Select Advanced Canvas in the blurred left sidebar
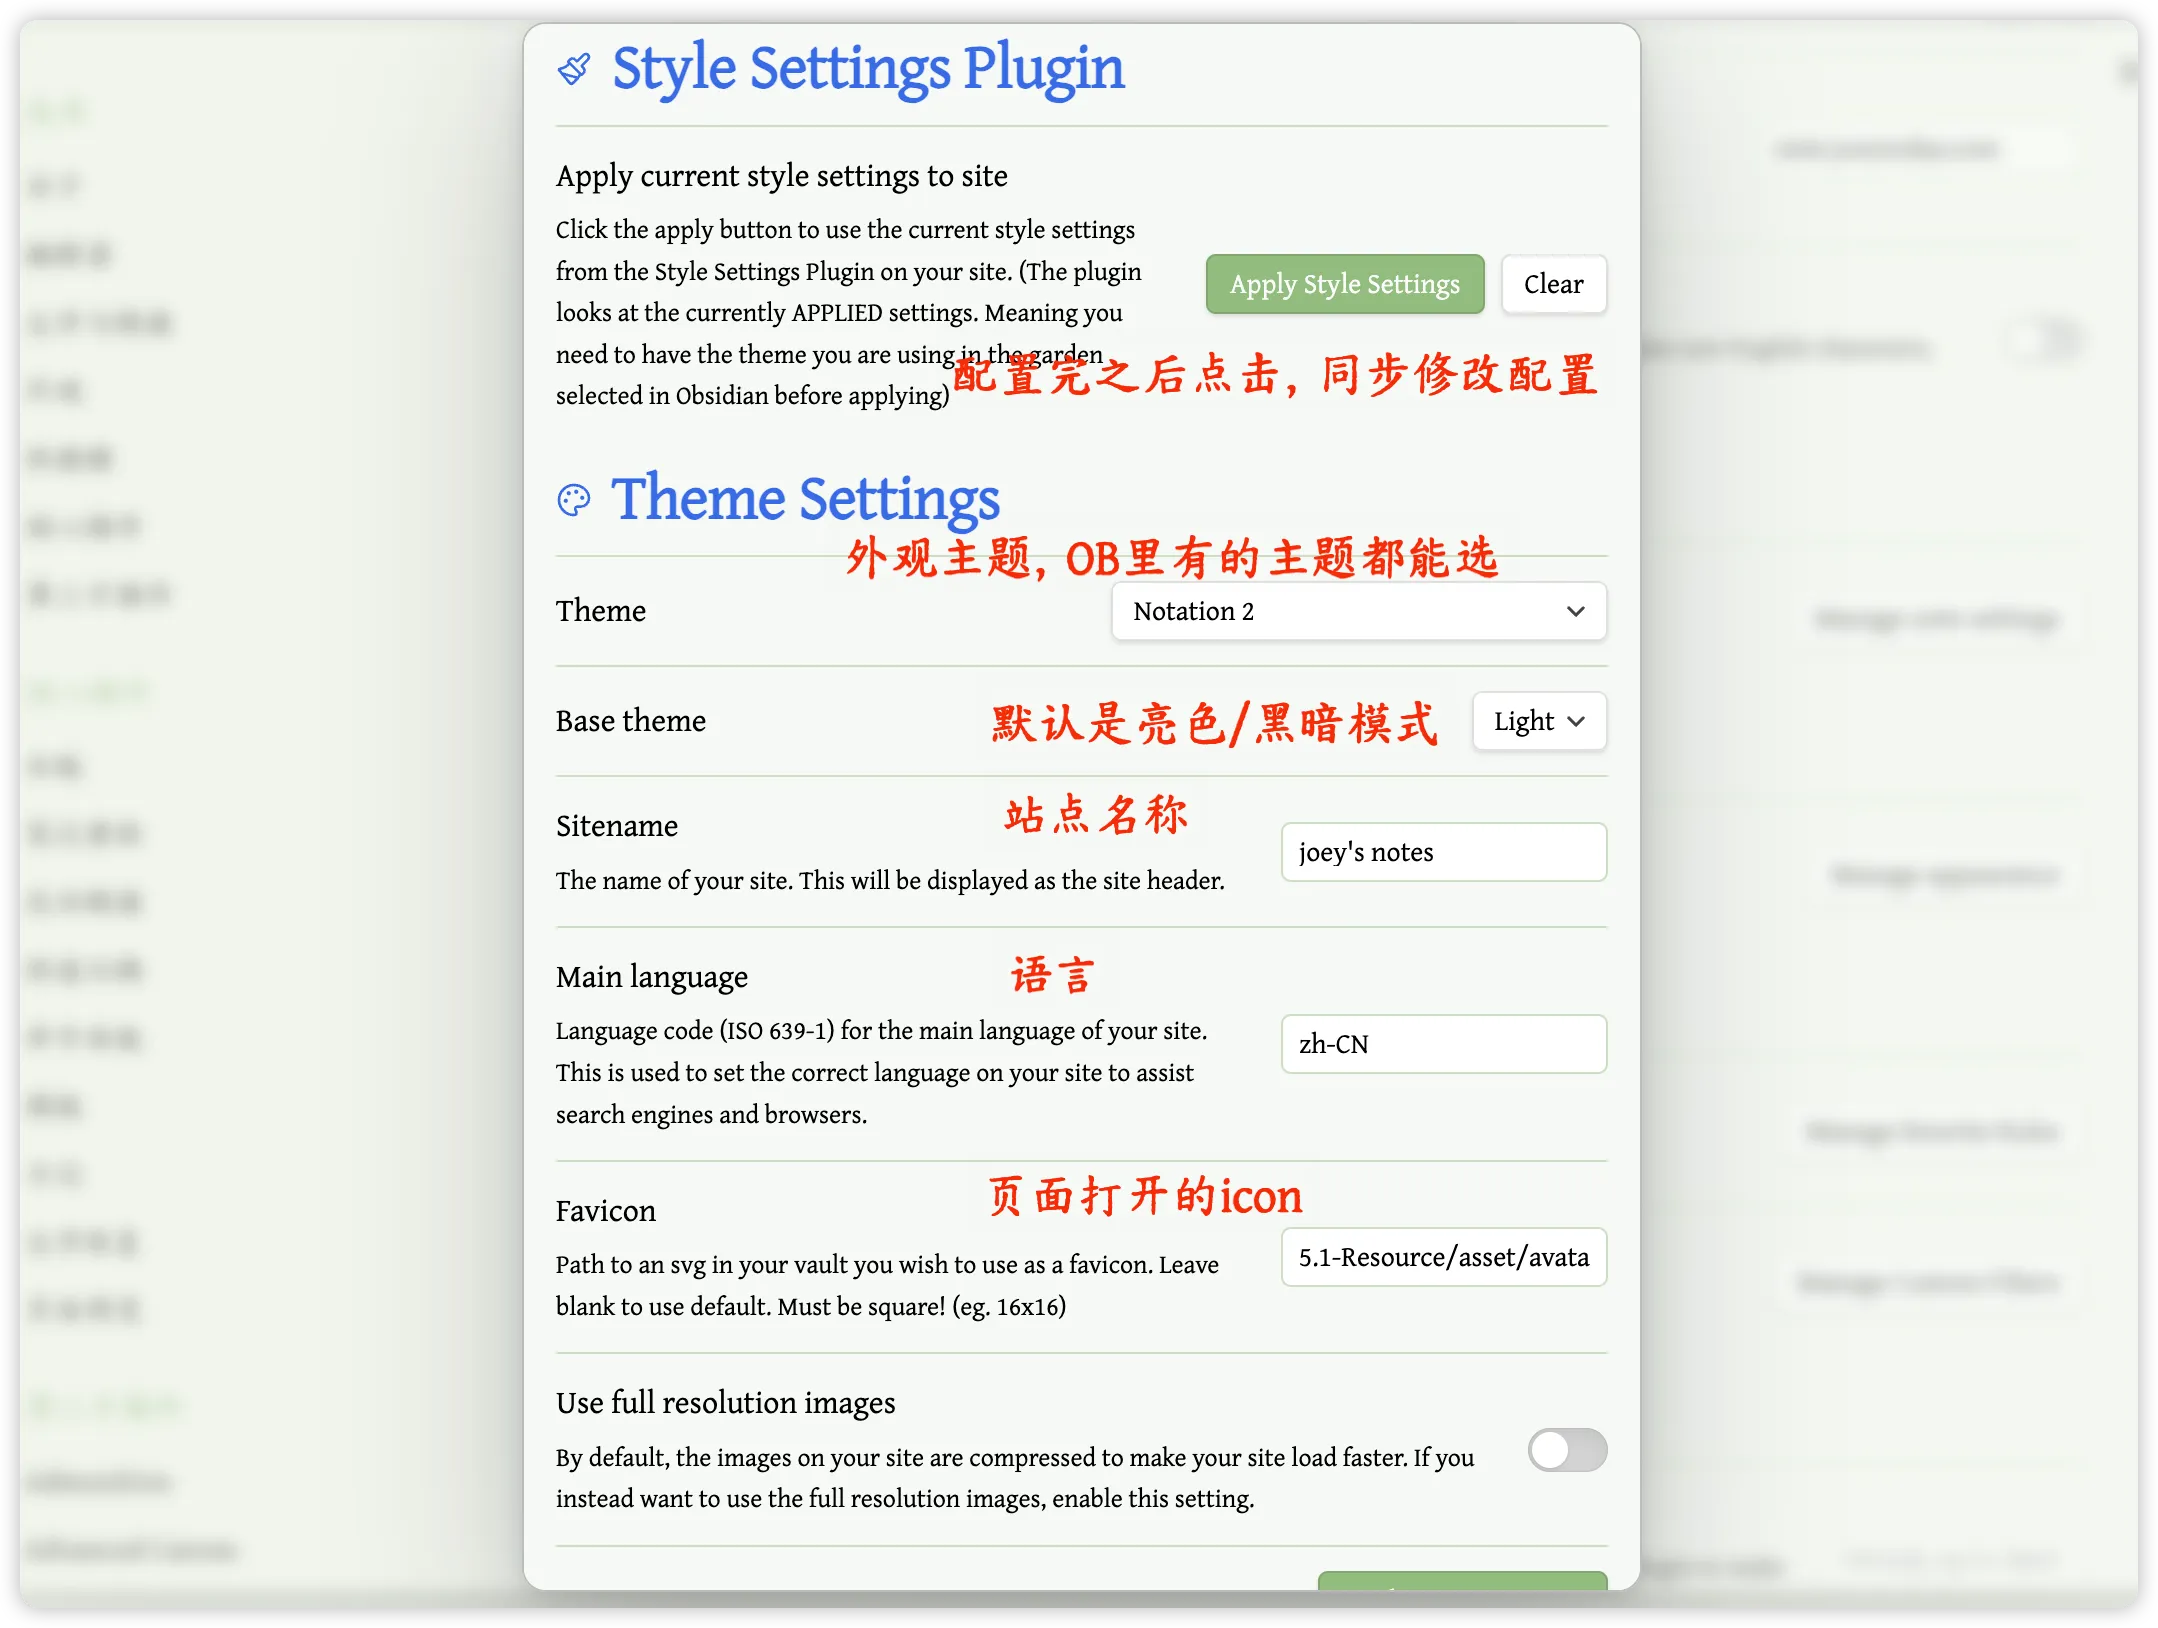This screenshot has width=2158, height=1628. (x=132, y=1550)
